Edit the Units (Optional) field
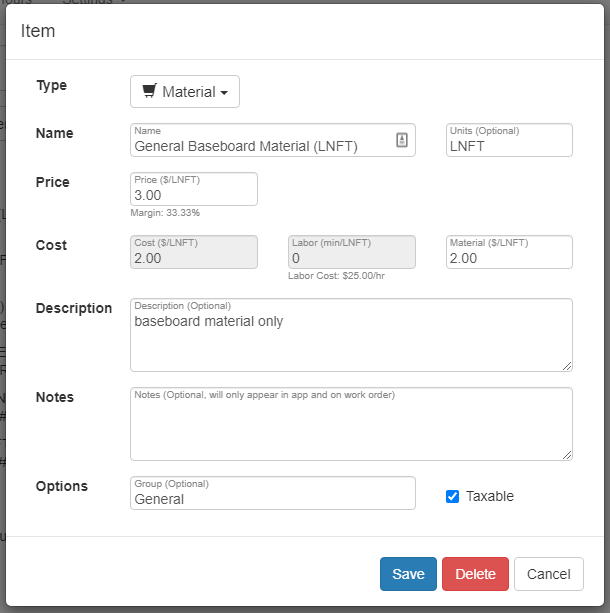Viewport: 610px width, 613px height. pyautogui.click(x=509, y=140)
